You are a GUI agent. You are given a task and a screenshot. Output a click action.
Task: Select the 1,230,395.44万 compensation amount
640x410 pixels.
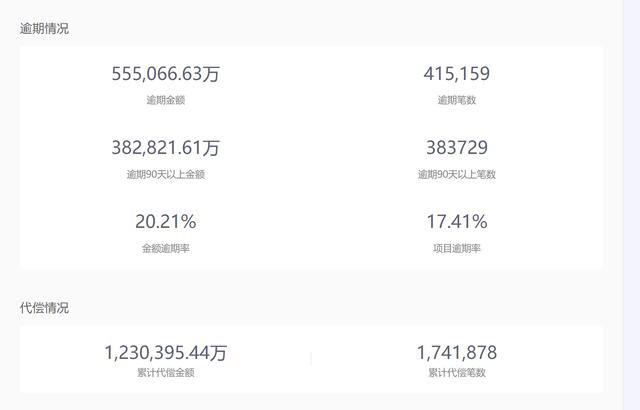(166, 352)
